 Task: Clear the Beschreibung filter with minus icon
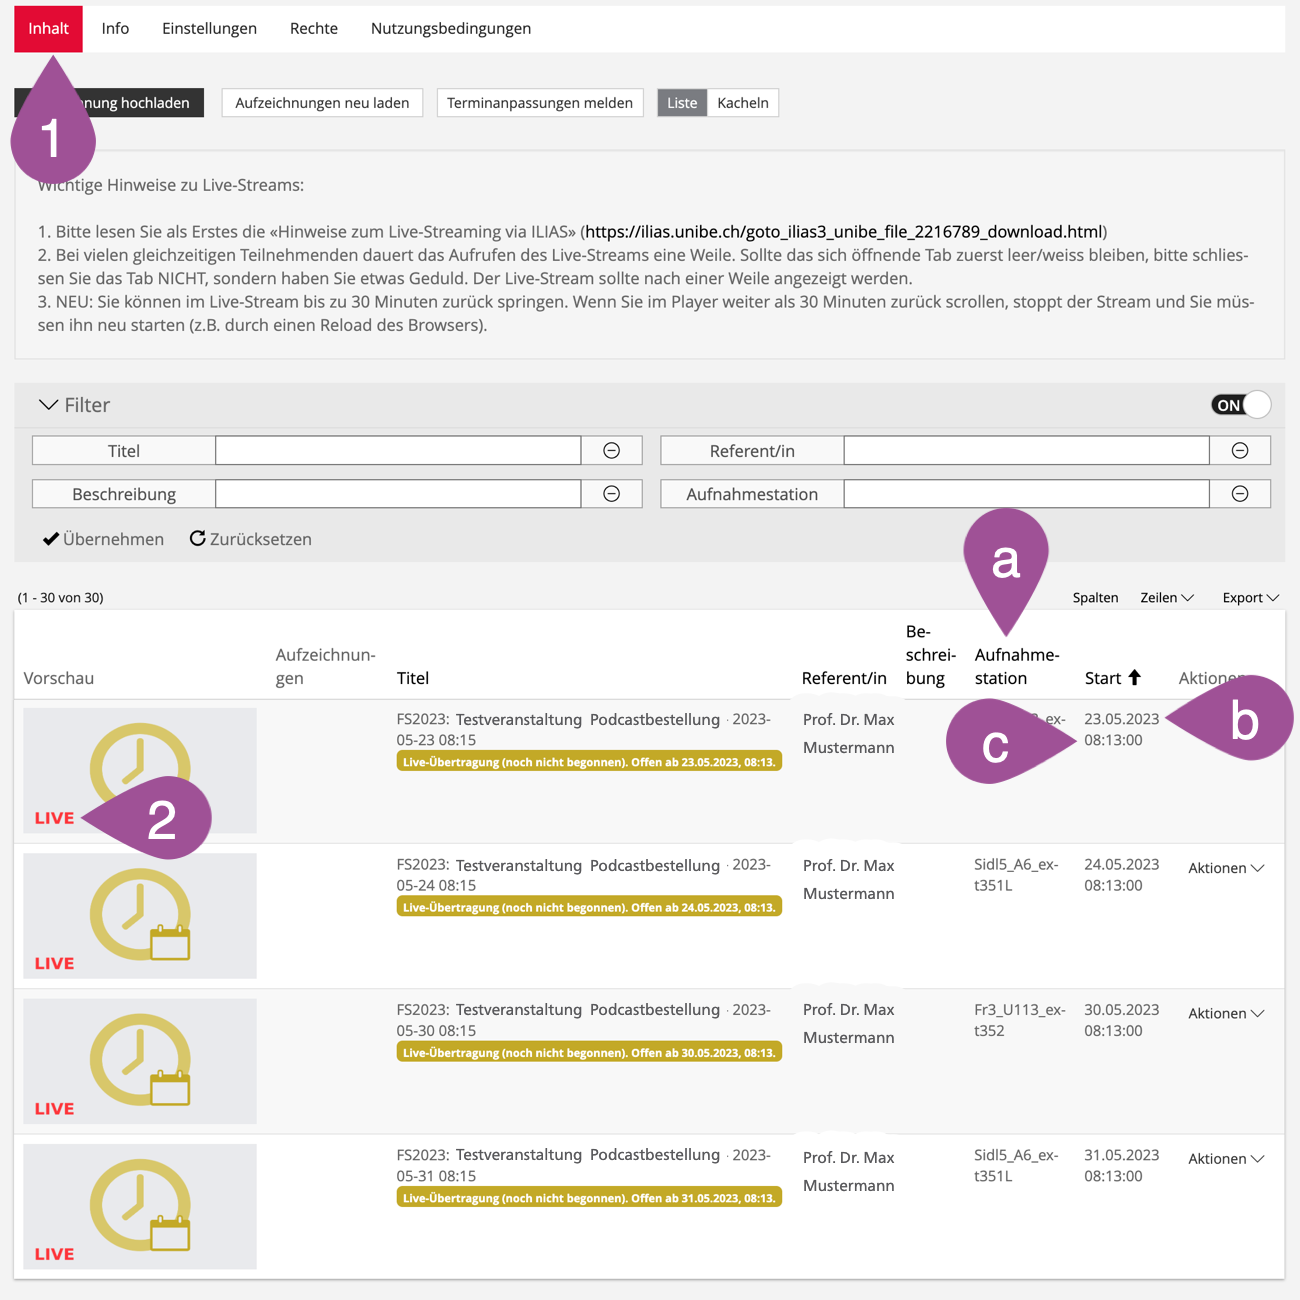point(611,494)
